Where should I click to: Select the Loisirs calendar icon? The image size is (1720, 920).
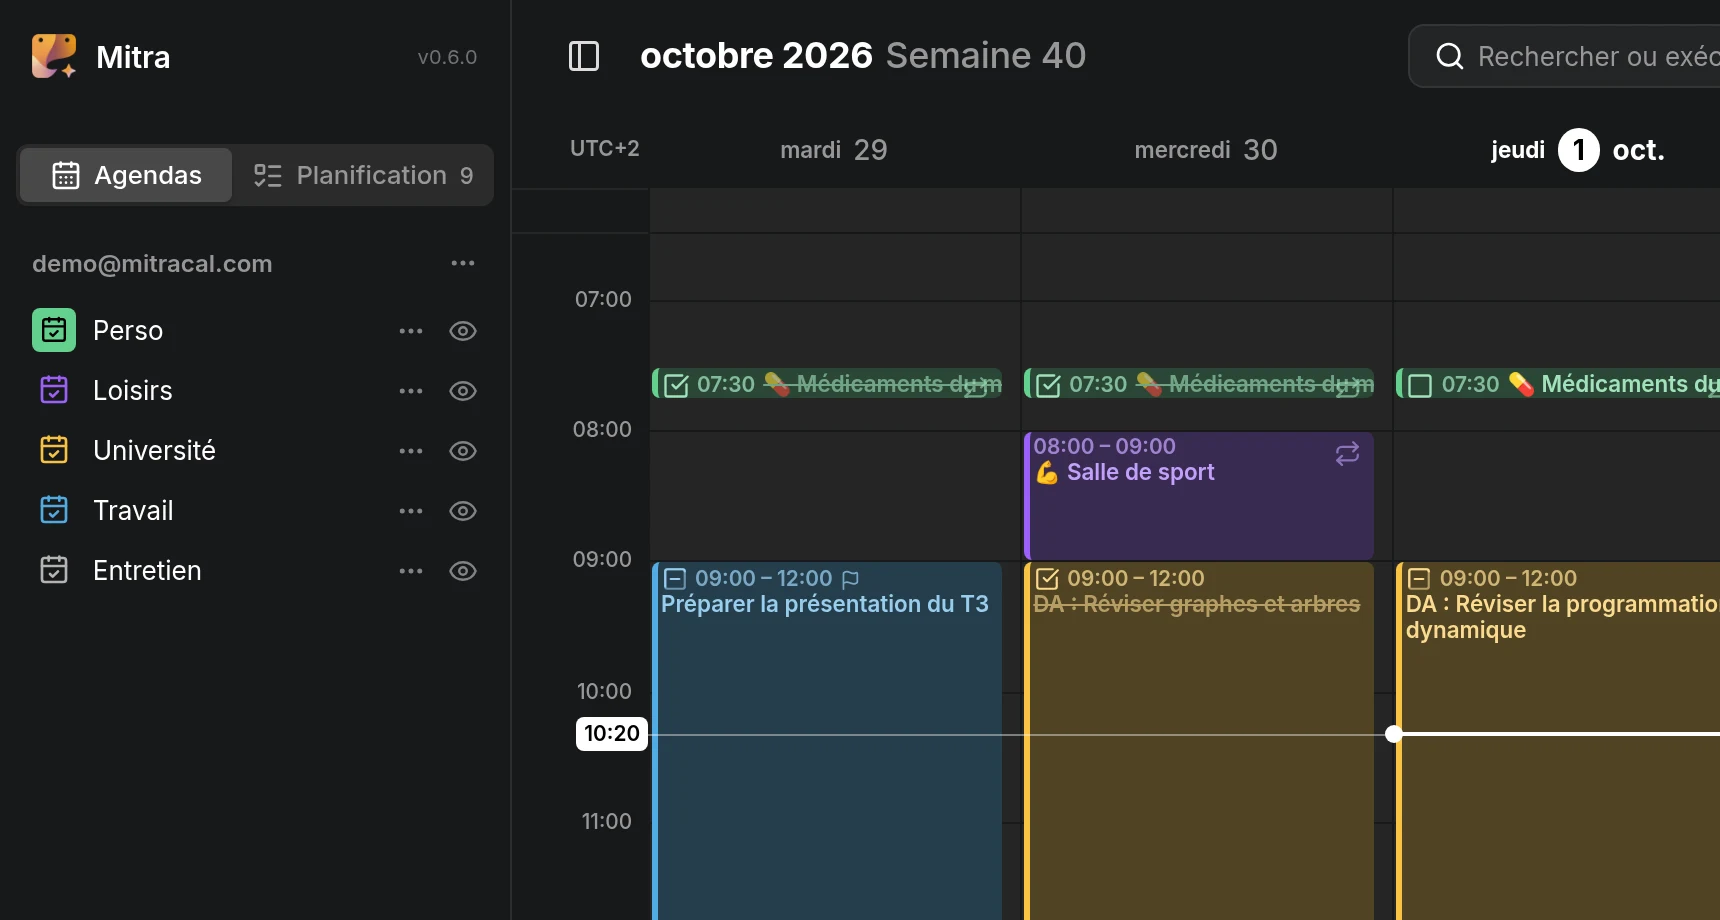point(54,390)
